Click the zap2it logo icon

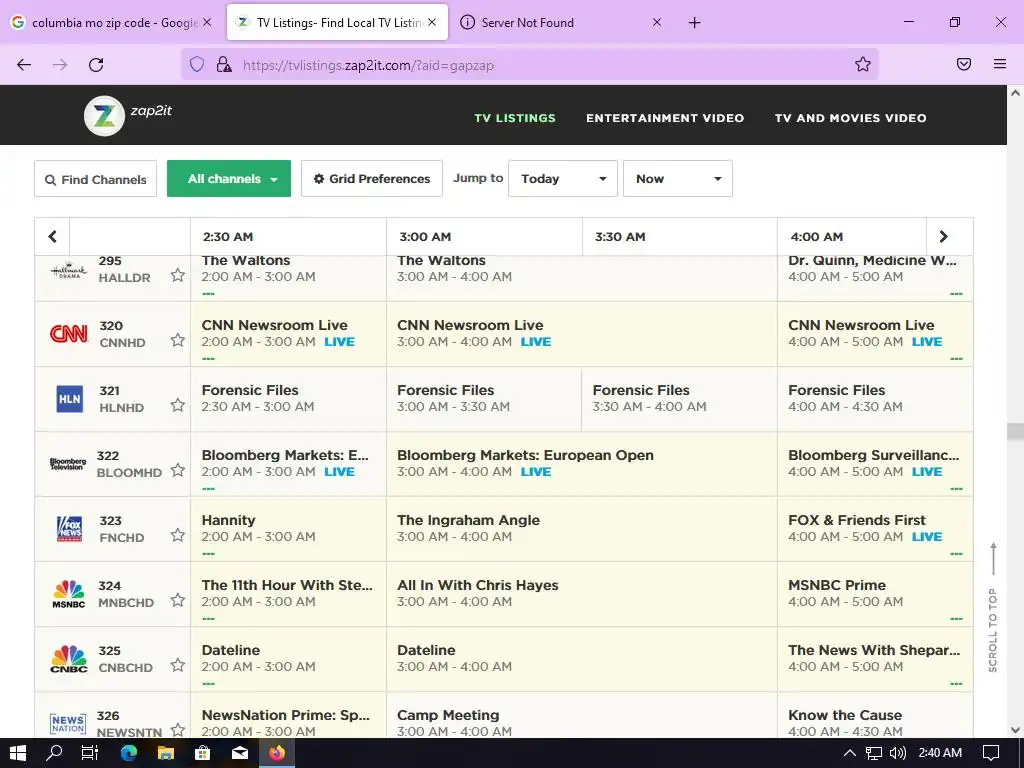click(x=104, y=116)
